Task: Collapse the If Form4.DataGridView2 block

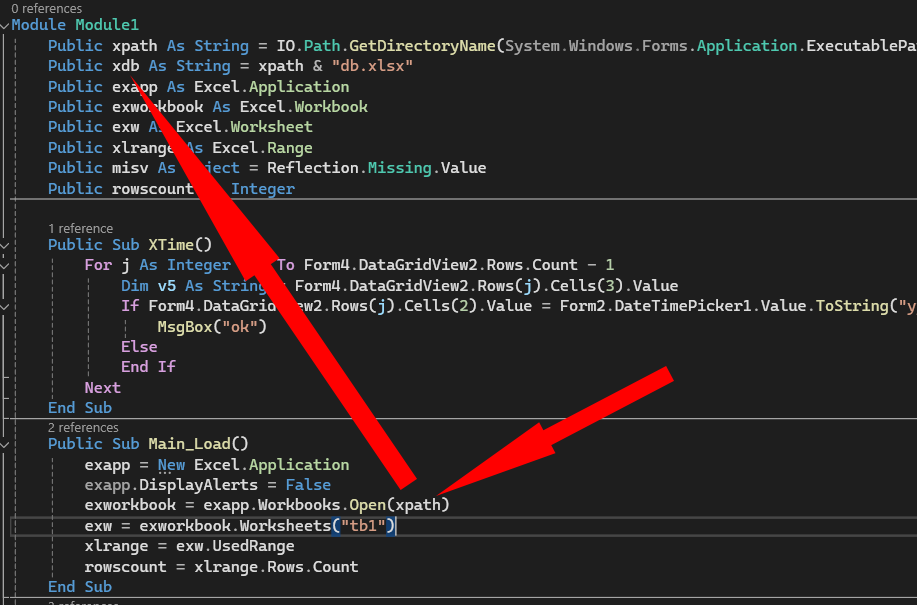Action: click(x=5, y=307)
